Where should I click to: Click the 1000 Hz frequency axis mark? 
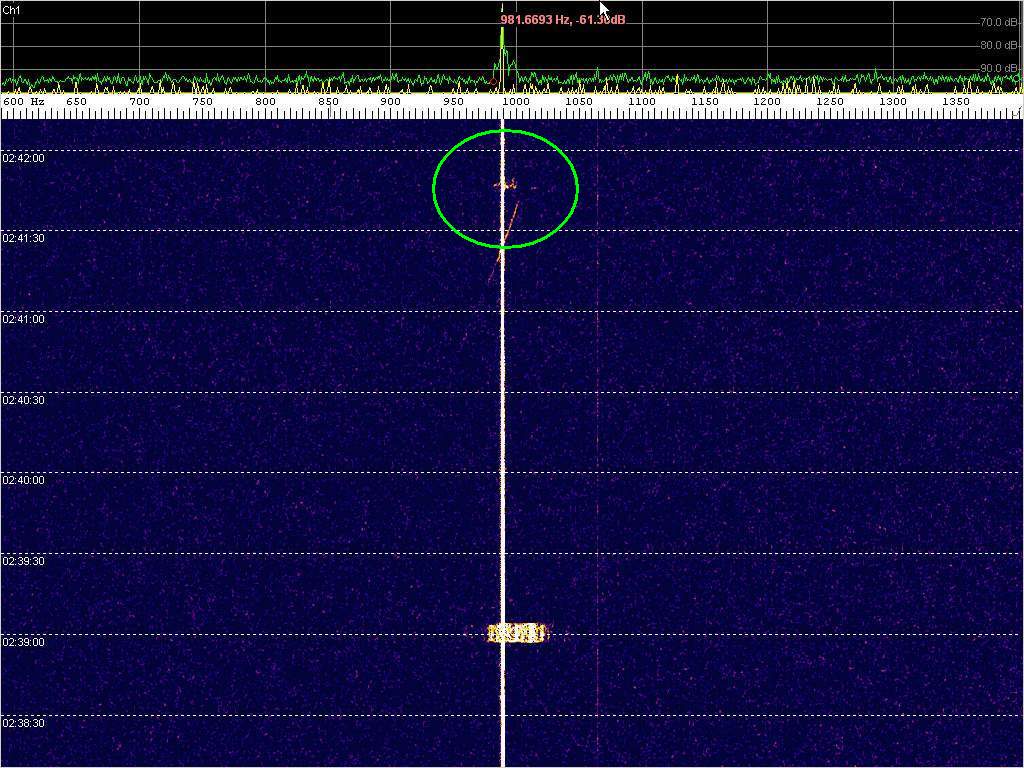(x=516, y=102)
